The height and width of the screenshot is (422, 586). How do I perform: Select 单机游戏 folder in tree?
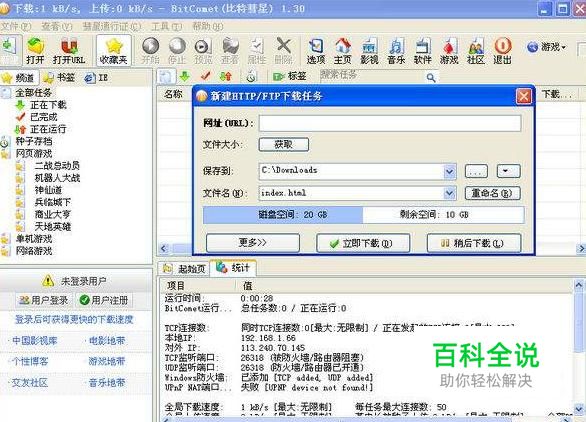34,239
